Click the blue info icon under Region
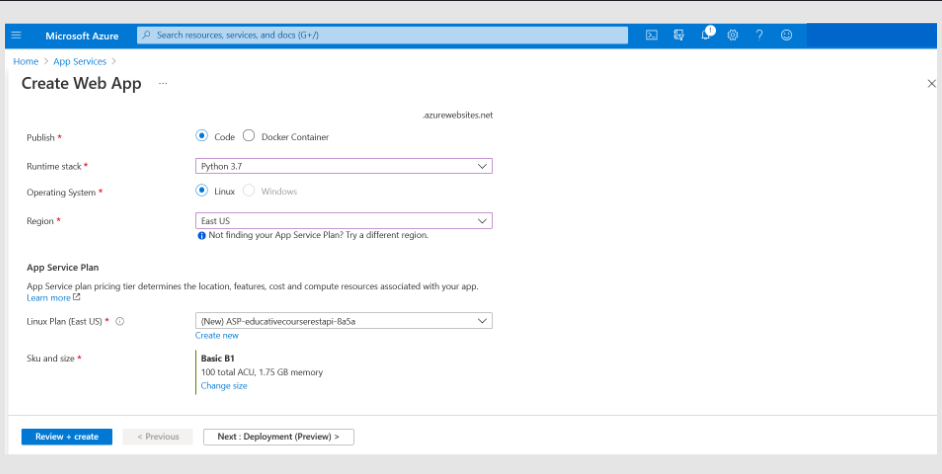This screenshot has height=474, width=942. (201, 236)
